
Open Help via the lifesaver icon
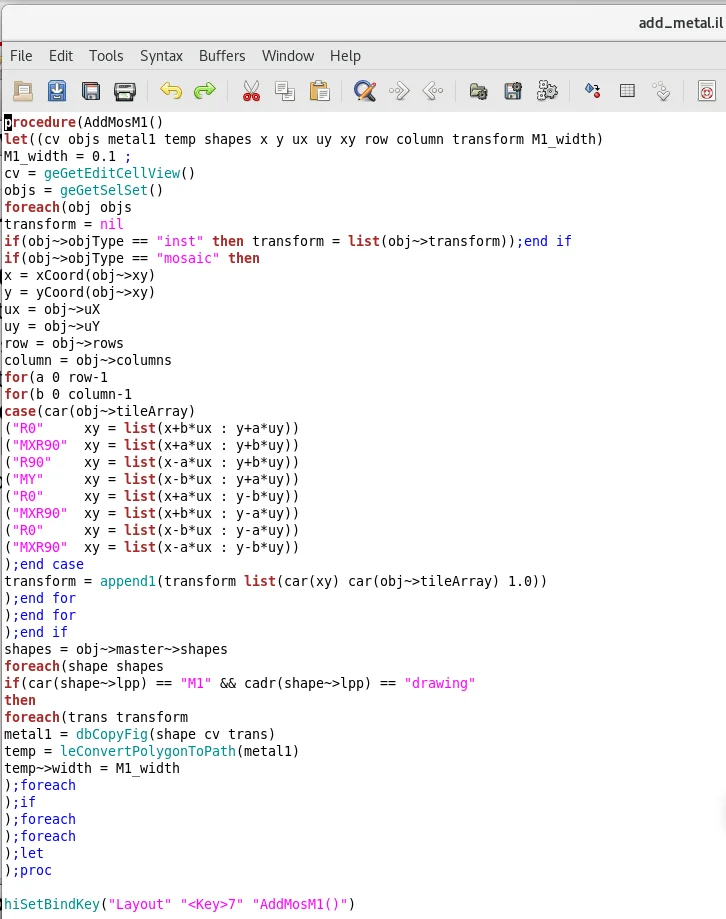click(x=707, y=91)
